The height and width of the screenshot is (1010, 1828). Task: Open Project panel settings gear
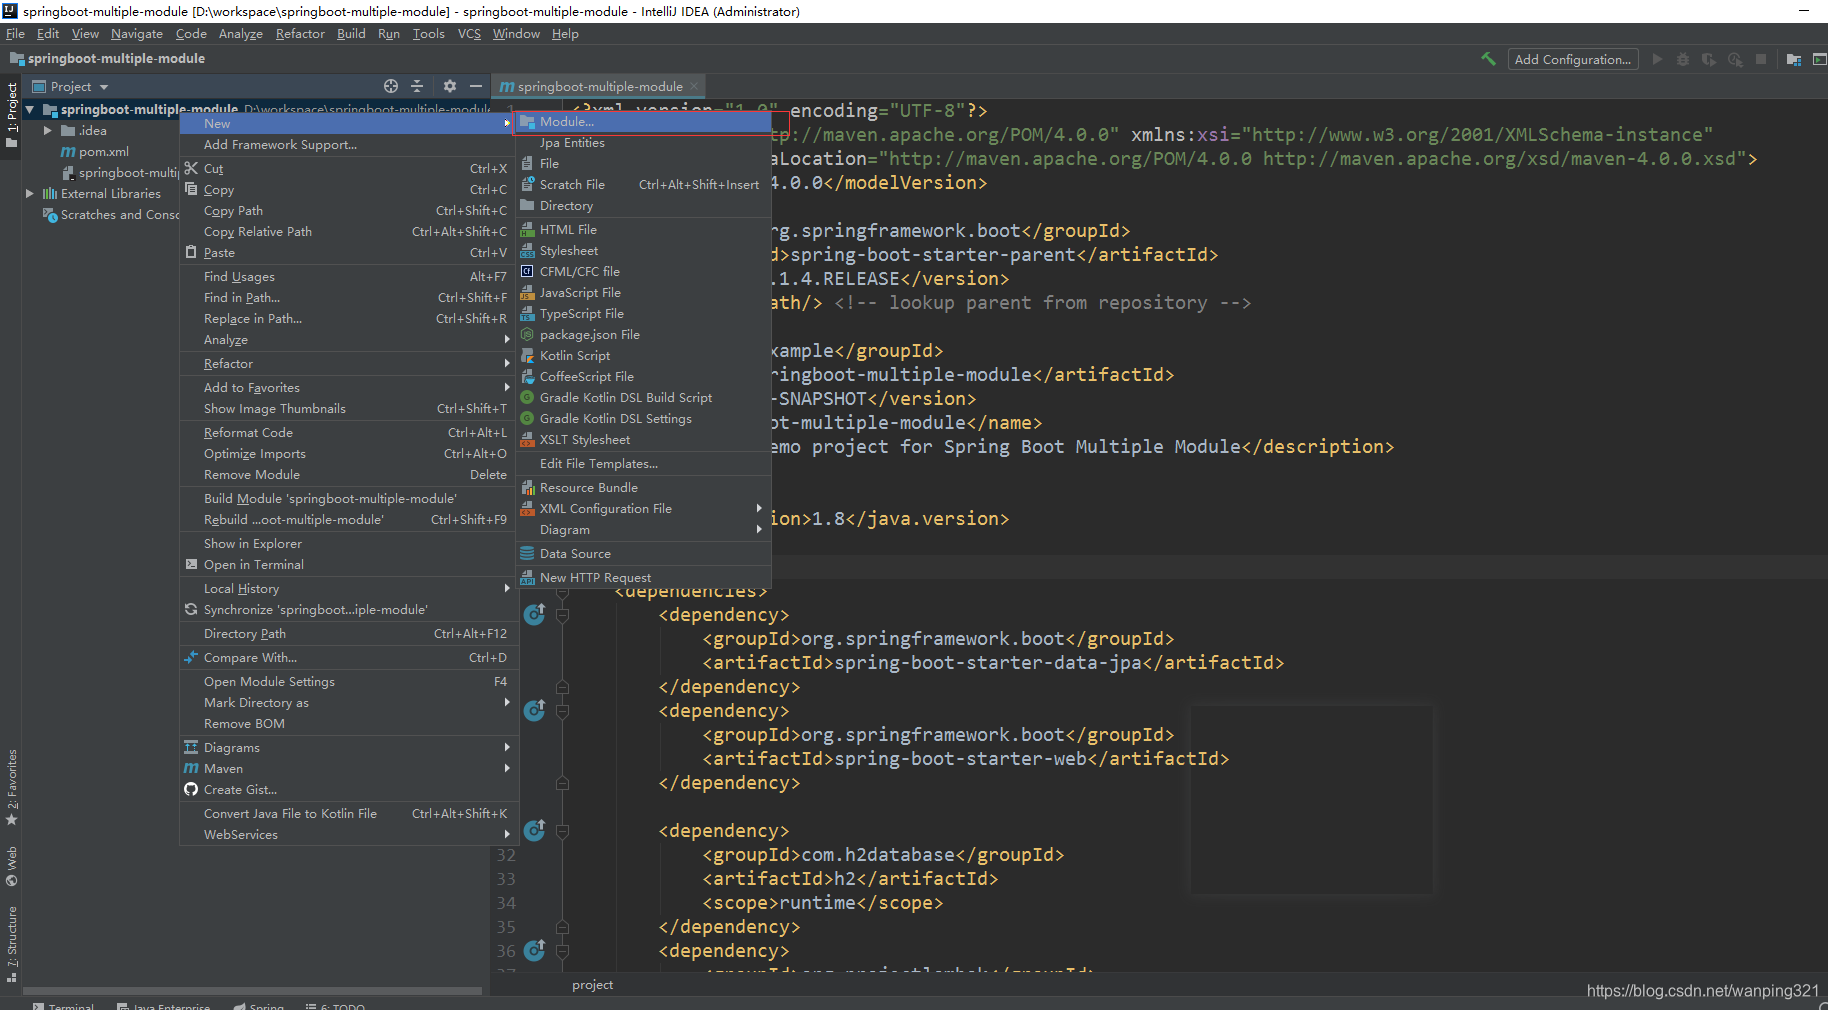click(x=450, y=86)
